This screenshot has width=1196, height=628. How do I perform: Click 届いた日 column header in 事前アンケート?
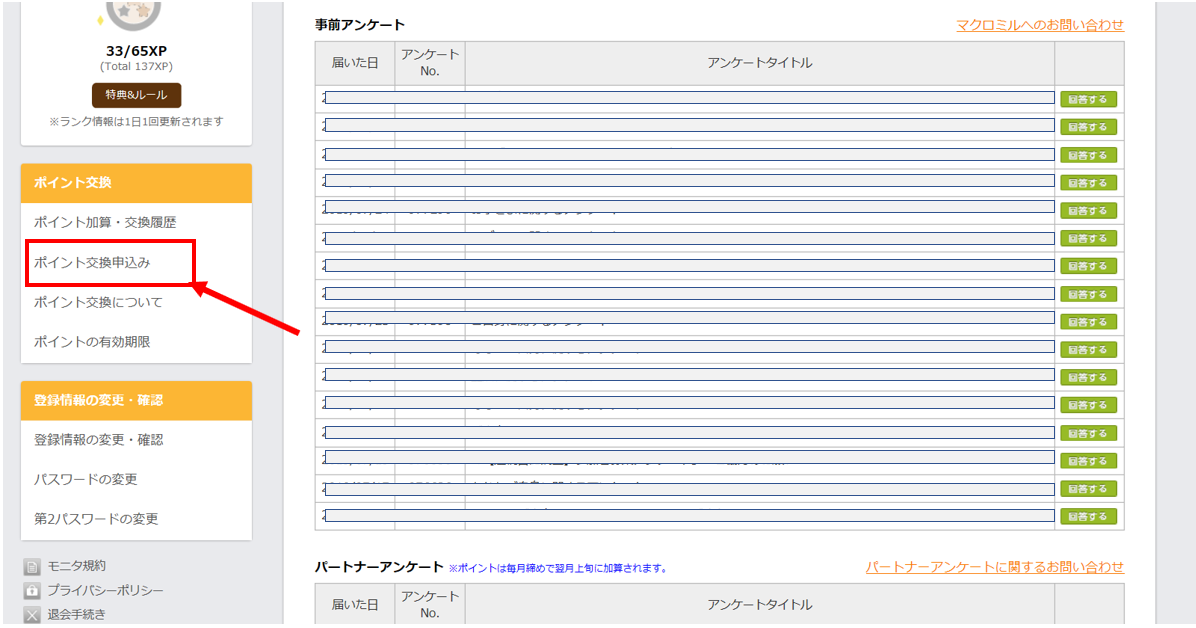[355, 63]
